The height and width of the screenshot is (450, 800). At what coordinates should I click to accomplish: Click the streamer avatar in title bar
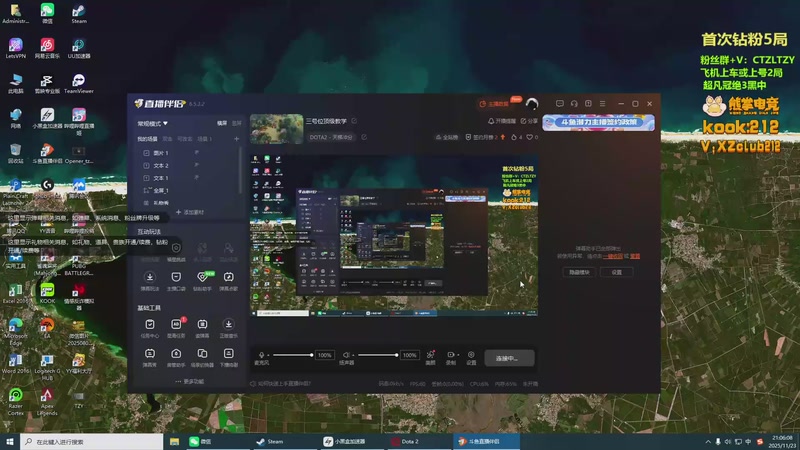point(532,104)
